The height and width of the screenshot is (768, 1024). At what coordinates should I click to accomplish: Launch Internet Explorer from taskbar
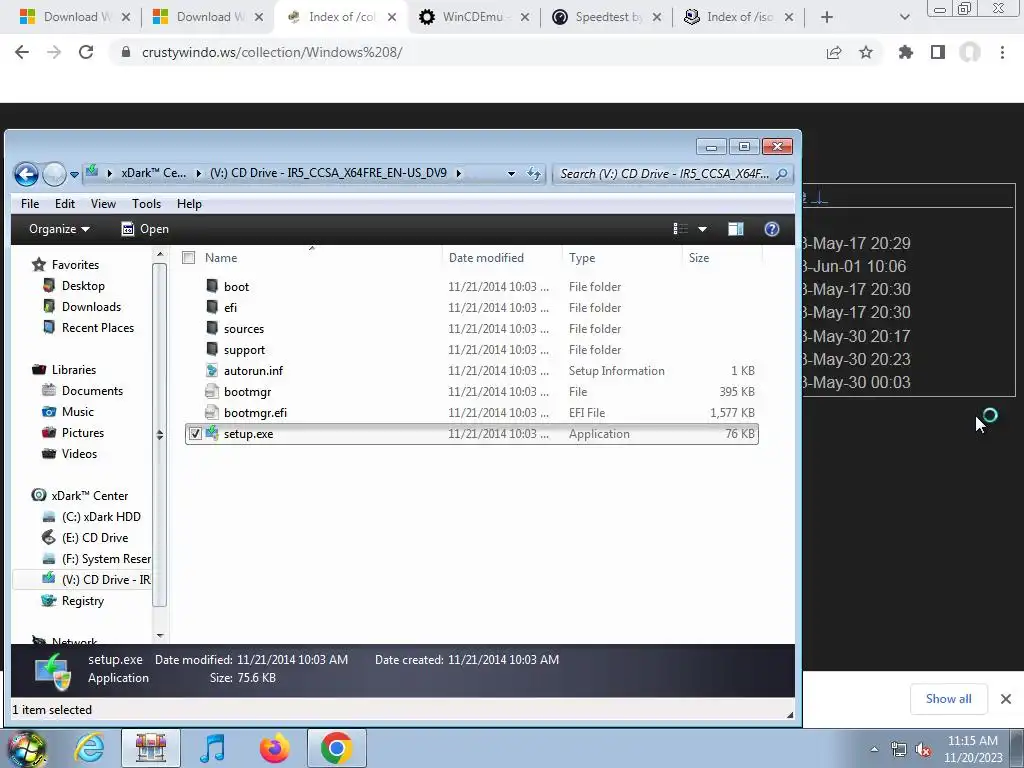(x=89, y=748)
